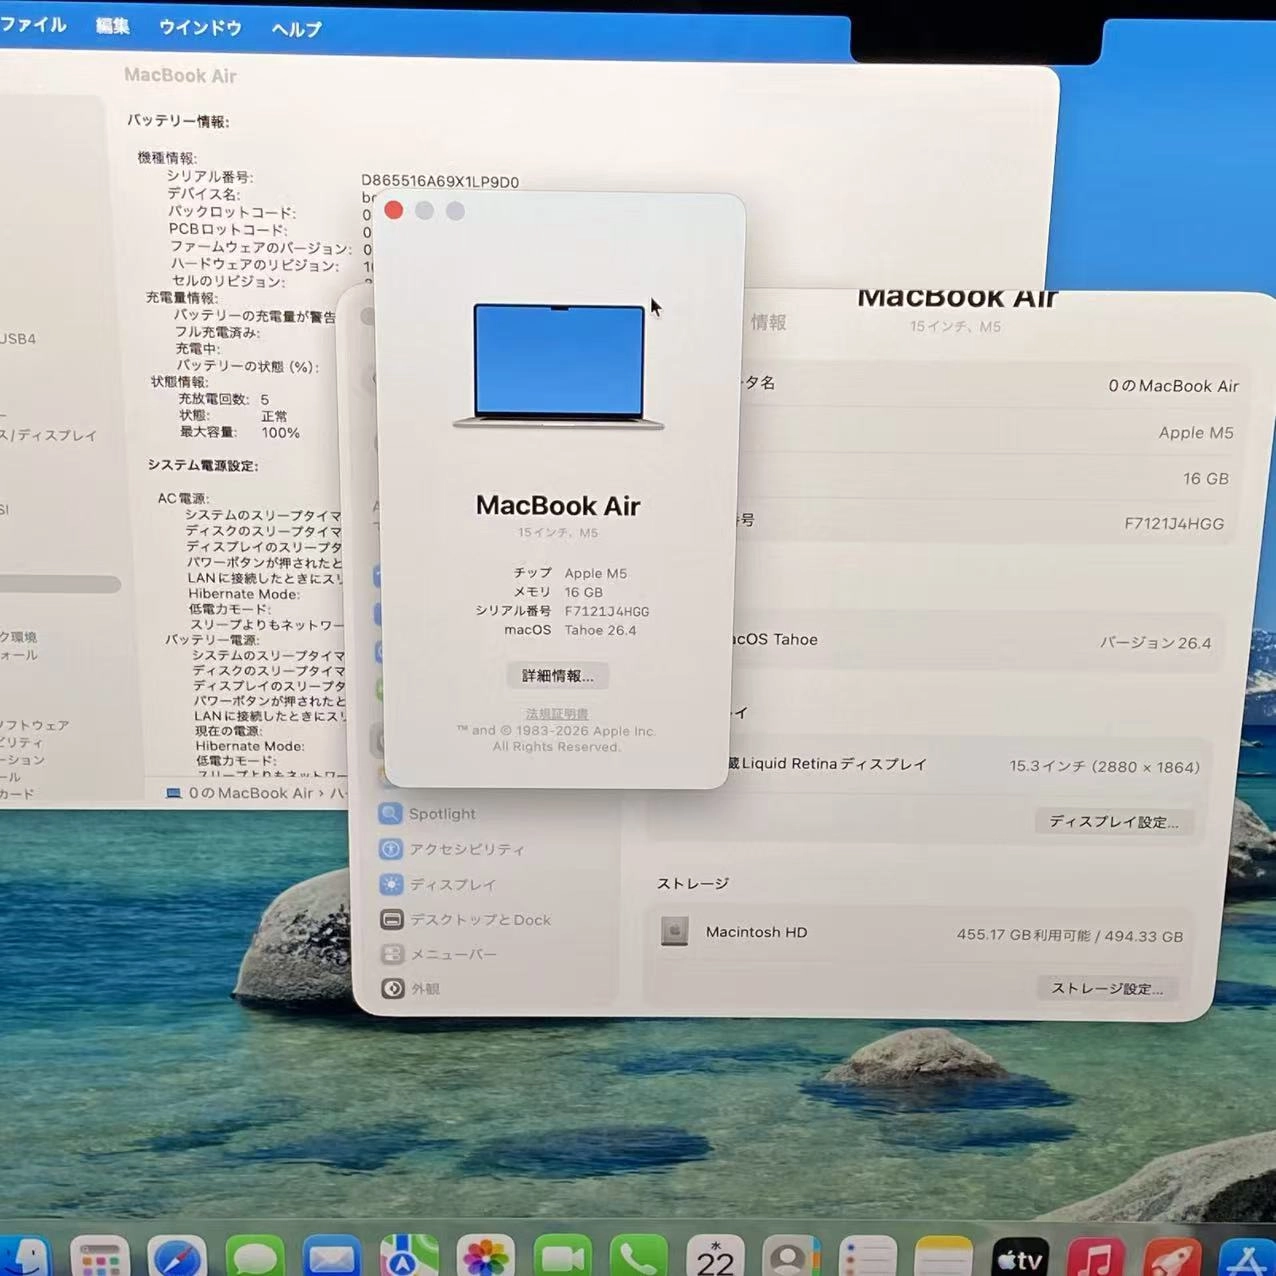Open the ウインドウ menu
This screenshot has width=1276, height=1276.
click(200, 28)
